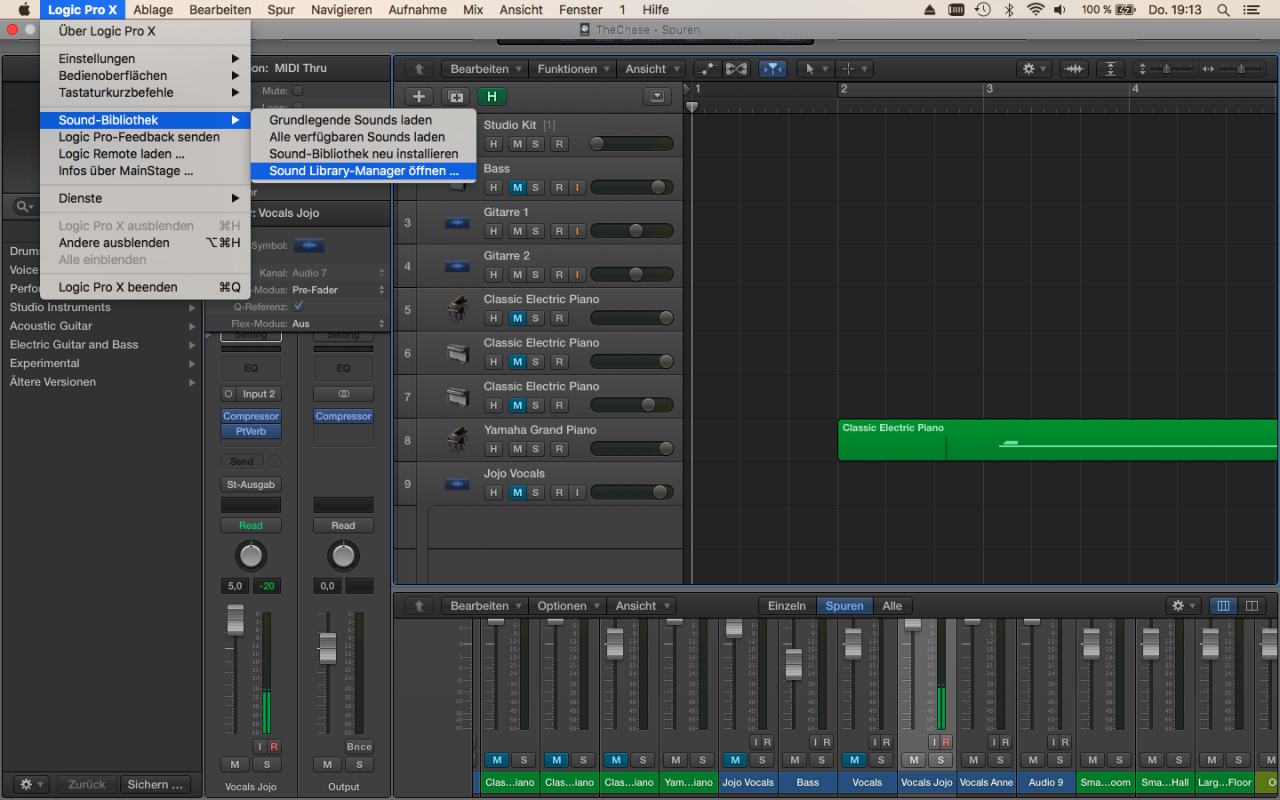Toggle the Q-Referenz checkbox
This screenshot has height=800, width=1280.
point(298,306)
